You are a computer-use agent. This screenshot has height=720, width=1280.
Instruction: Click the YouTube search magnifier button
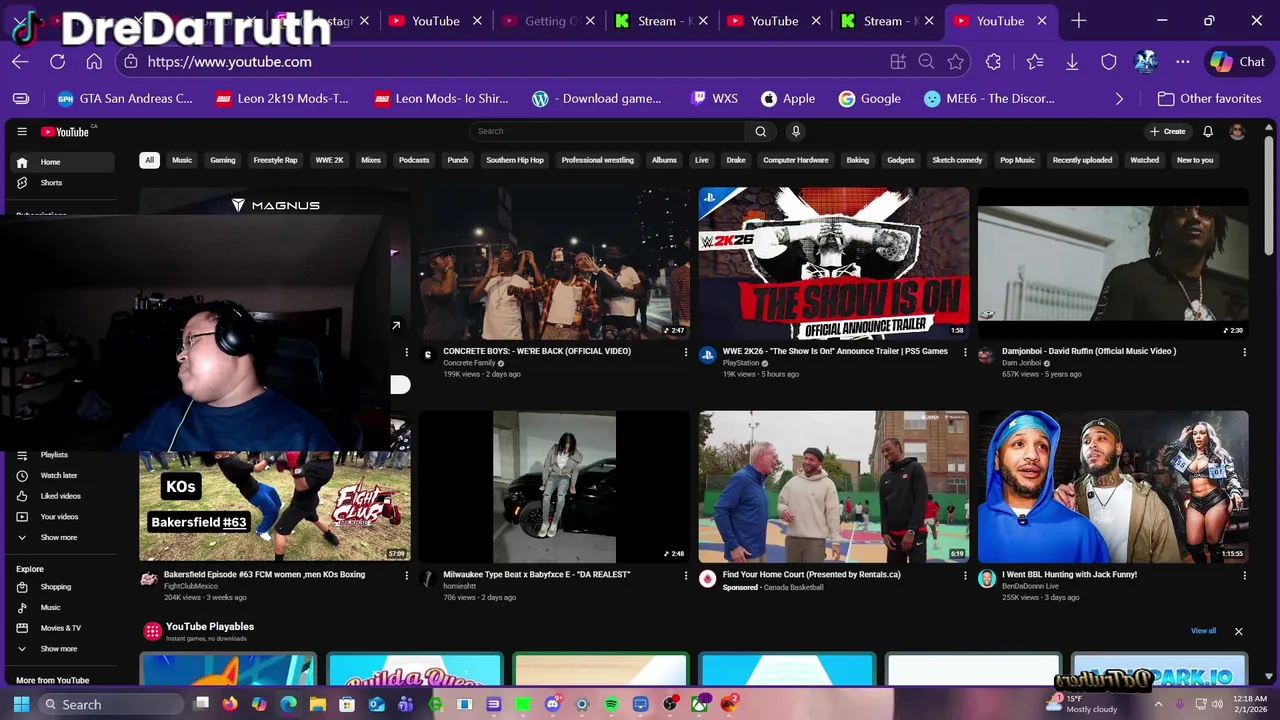pos(760,131)
